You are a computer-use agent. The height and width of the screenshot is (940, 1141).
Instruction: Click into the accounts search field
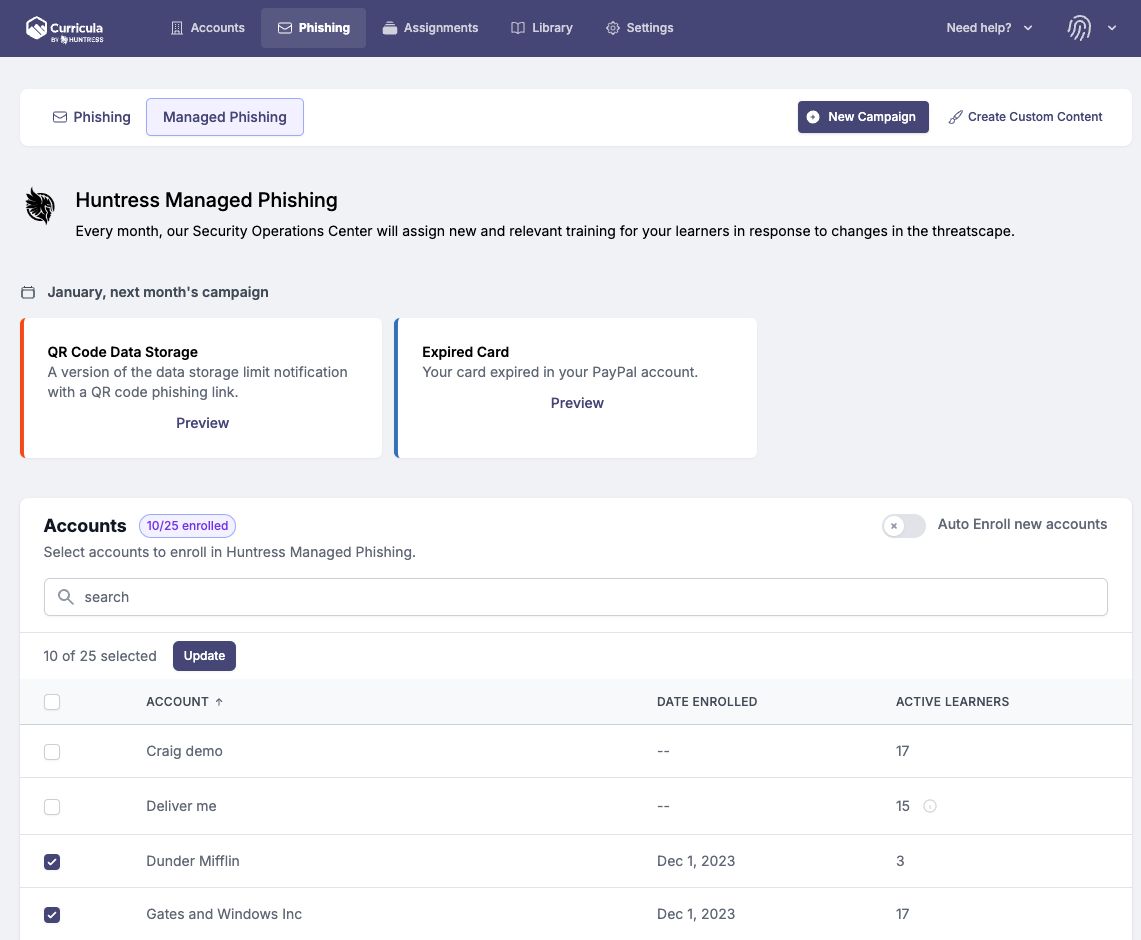click(x=576, y=597)
